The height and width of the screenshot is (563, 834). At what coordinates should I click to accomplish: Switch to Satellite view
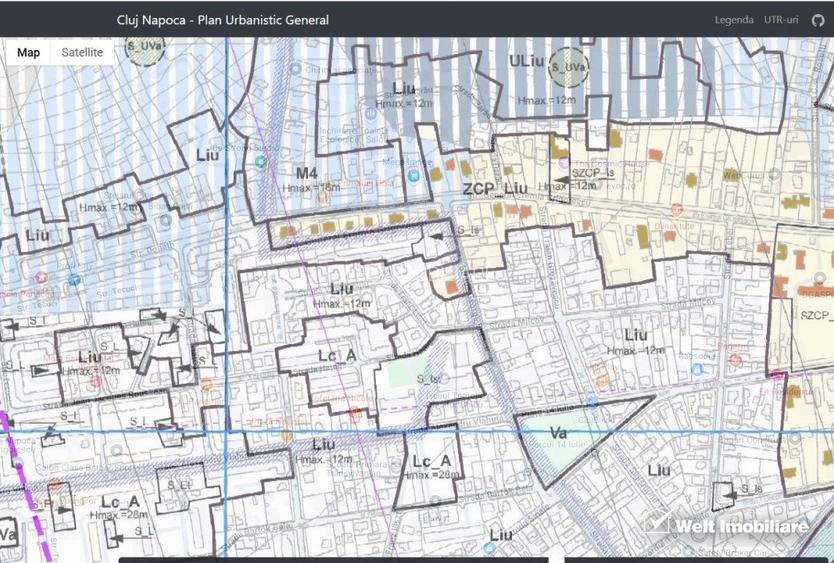(x=82, y=53)
